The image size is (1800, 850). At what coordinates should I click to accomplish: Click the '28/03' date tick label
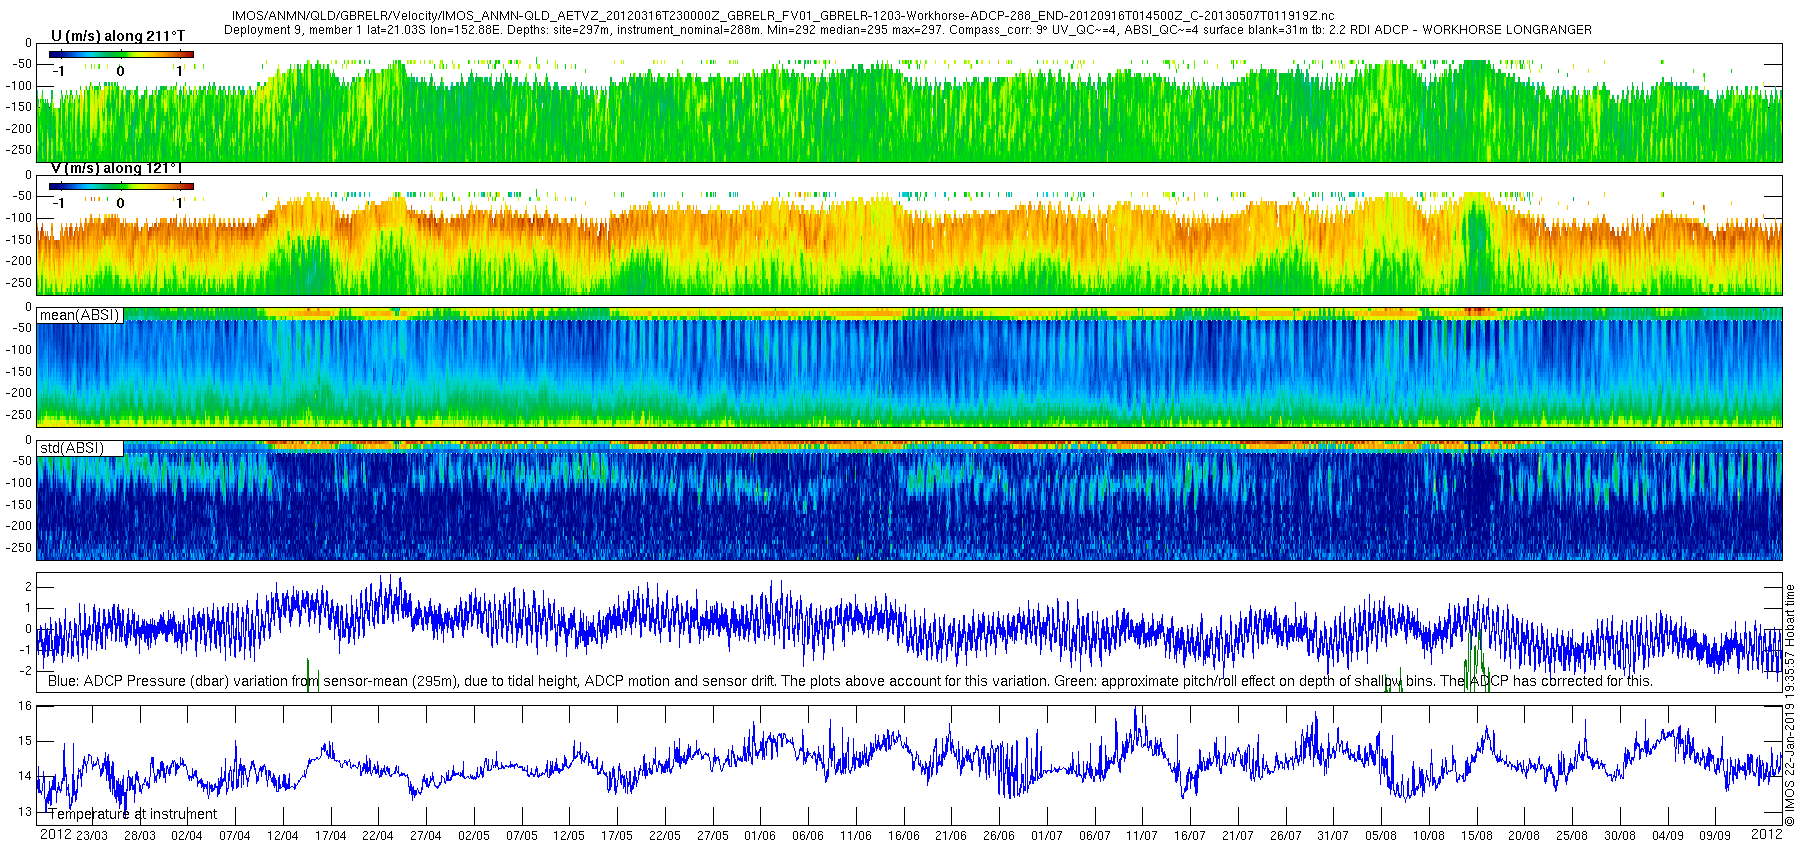click(139, 836)
